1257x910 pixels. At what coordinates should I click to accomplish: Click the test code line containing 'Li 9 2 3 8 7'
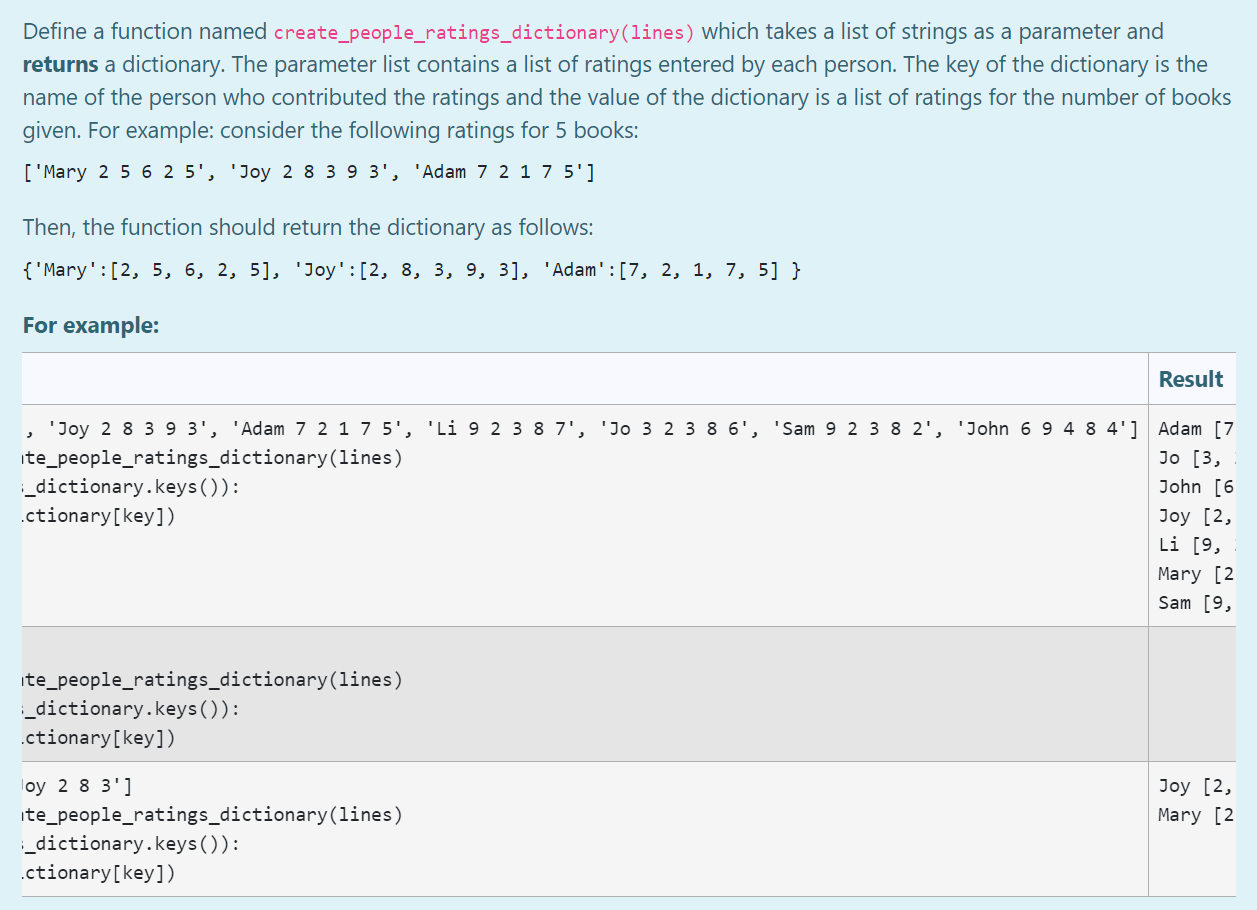(x=580, y=429)
